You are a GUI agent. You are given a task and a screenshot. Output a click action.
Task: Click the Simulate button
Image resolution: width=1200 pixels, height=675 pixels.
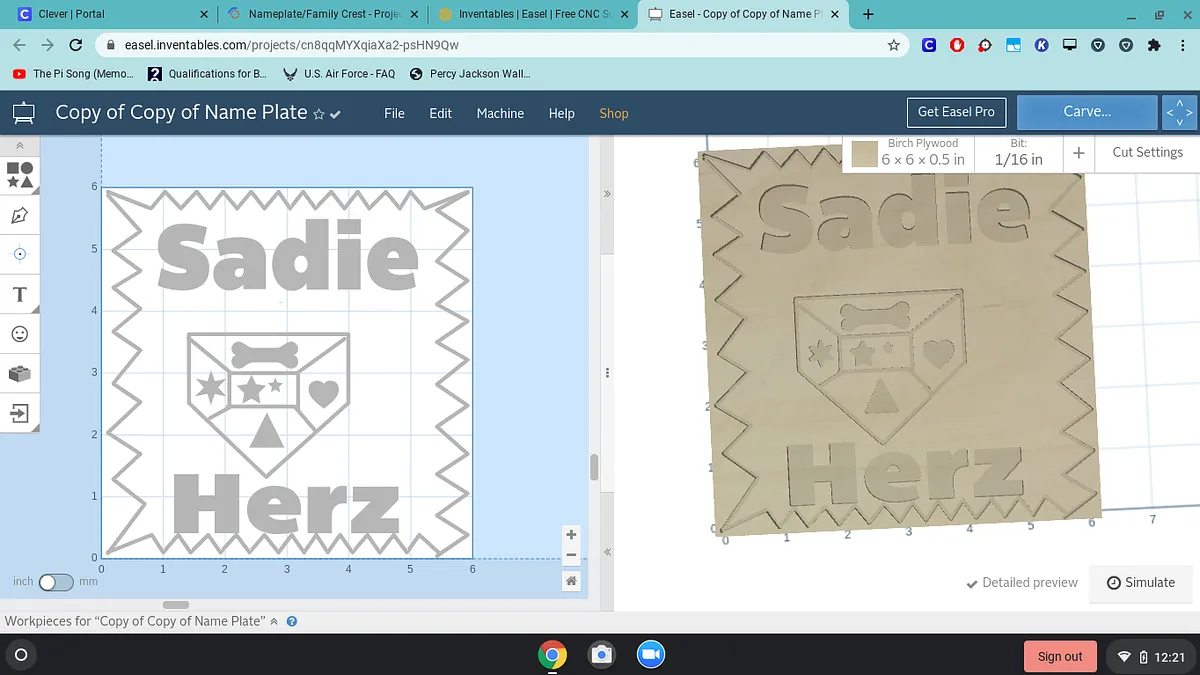1141,582
